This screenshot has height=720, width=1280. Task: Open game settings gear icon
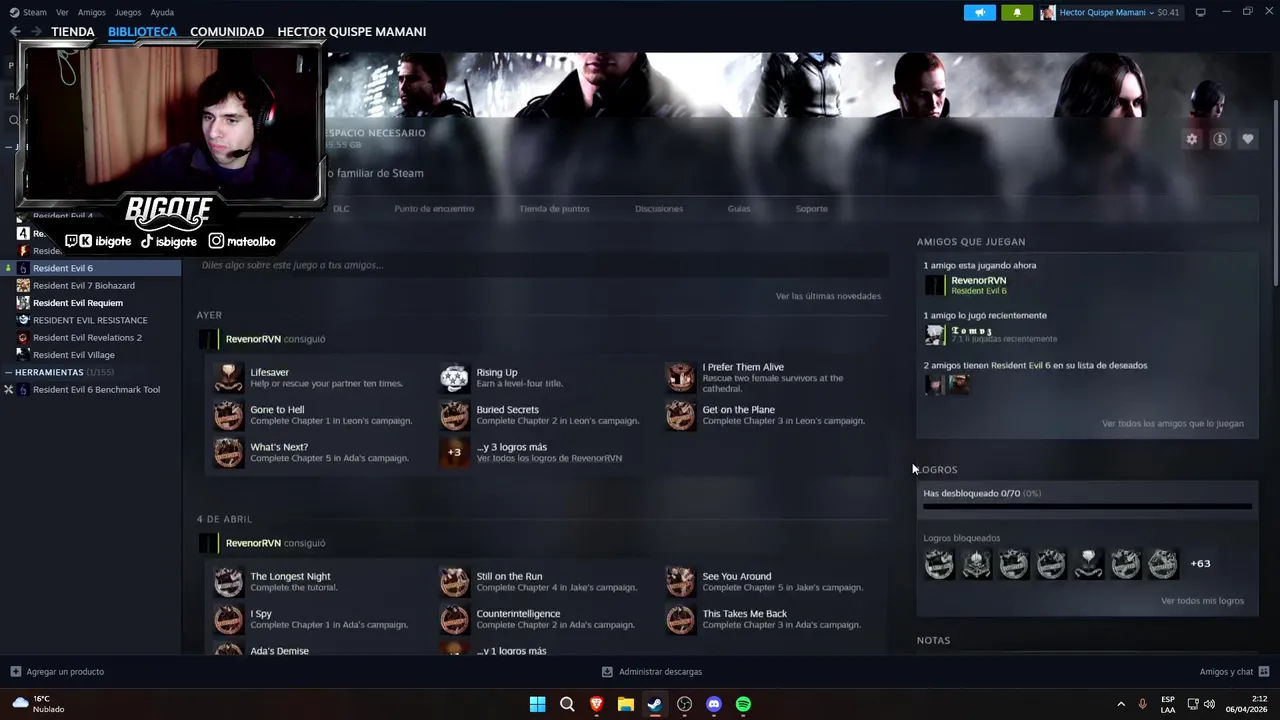tap(1191, 140)
